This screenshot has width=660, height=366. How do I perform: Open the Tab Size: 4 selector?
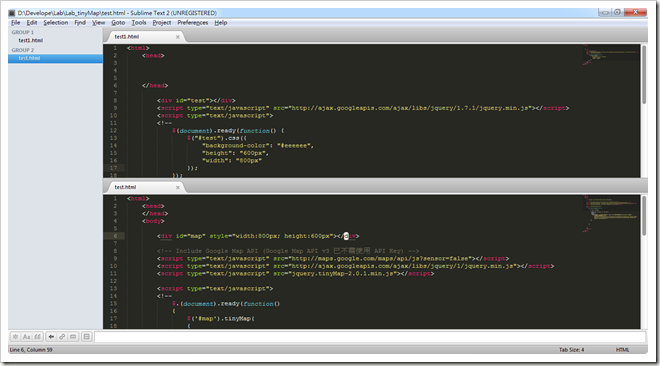click(x=571, y=350)
